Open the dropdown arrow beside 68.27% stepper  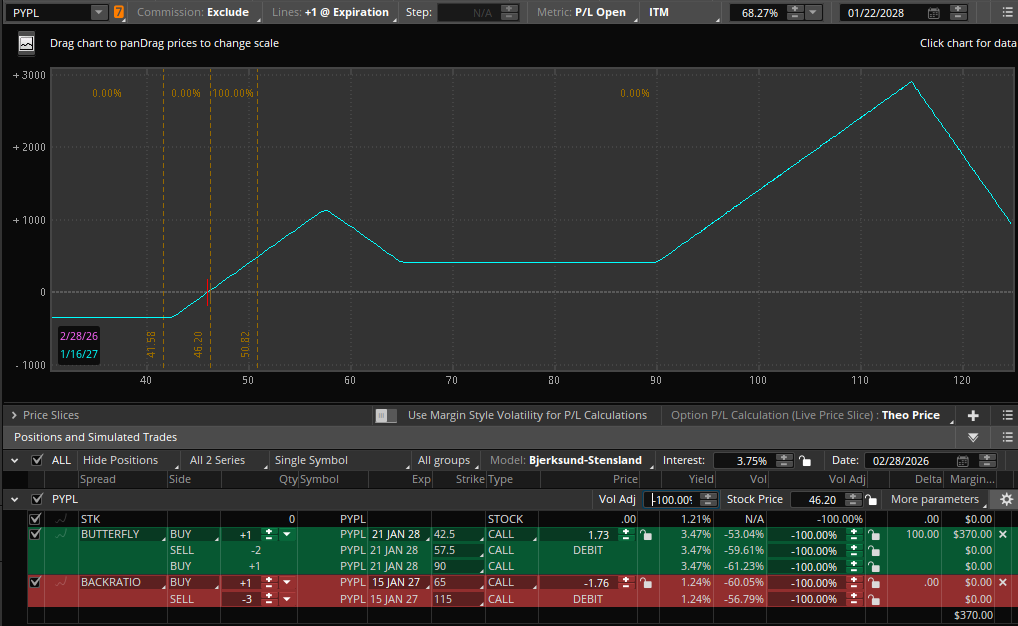[x=813, y=12]
